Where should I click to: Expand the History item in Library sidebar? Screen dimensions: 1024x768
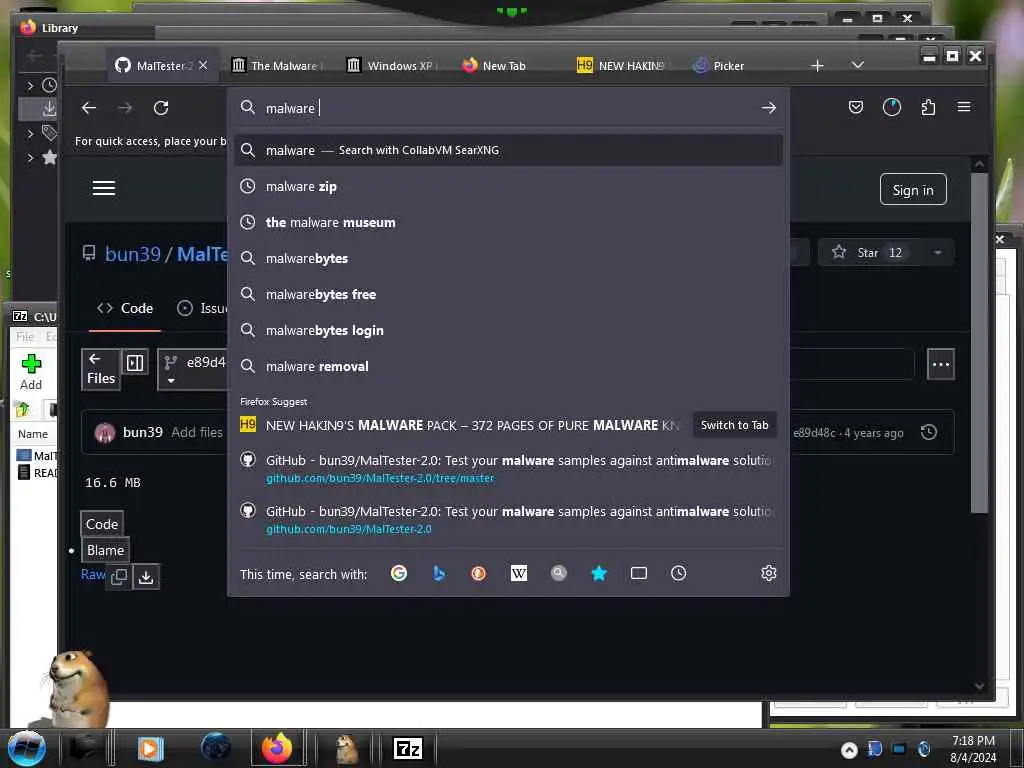coord(30,86)
